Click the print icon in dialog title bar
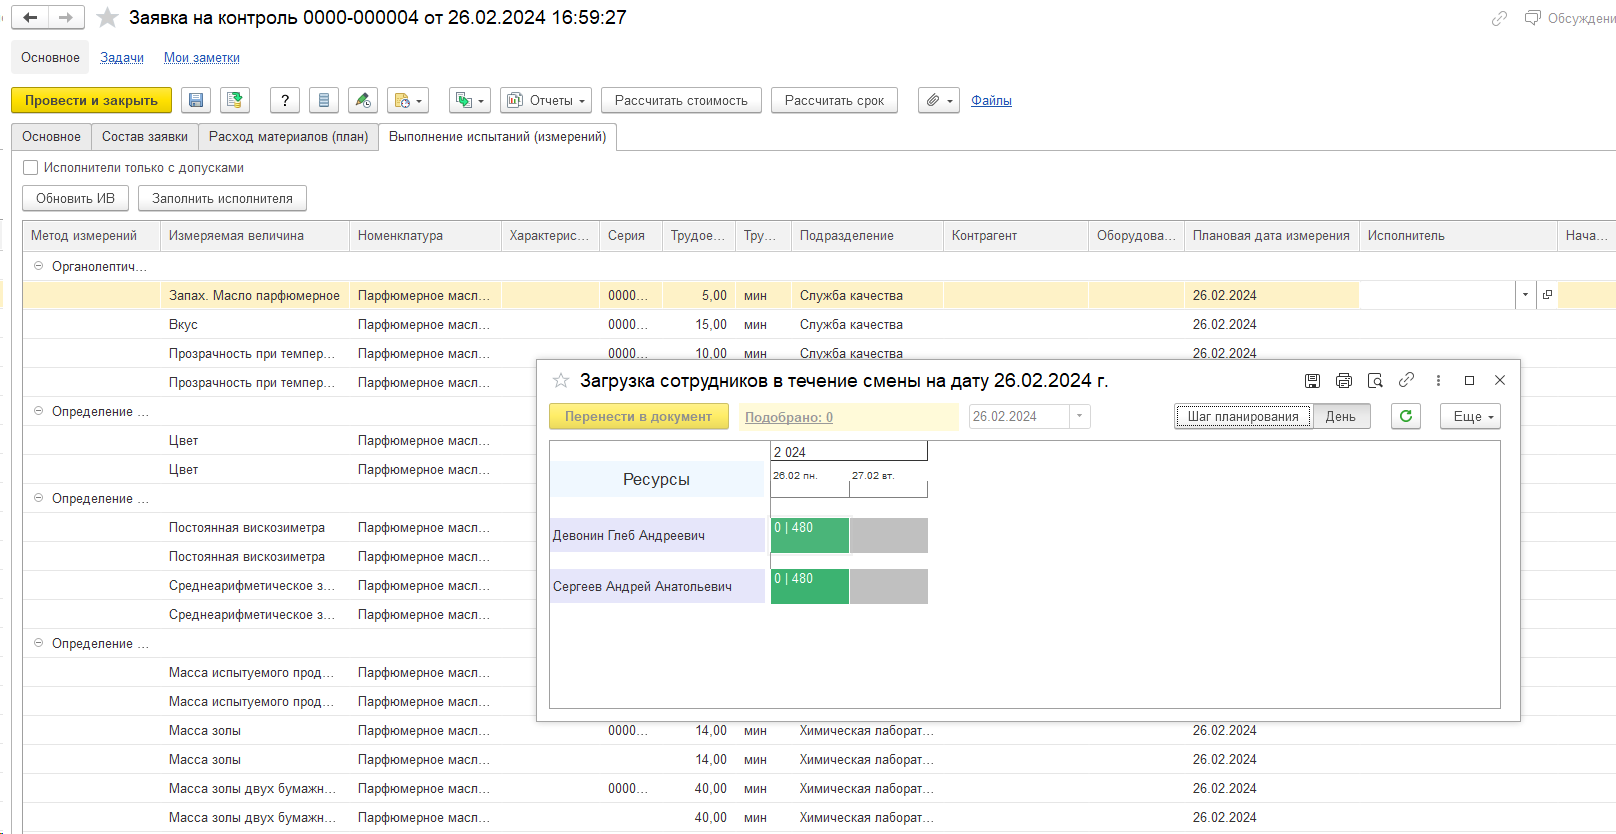The image size is (1616, 834). pos(1344,380)
